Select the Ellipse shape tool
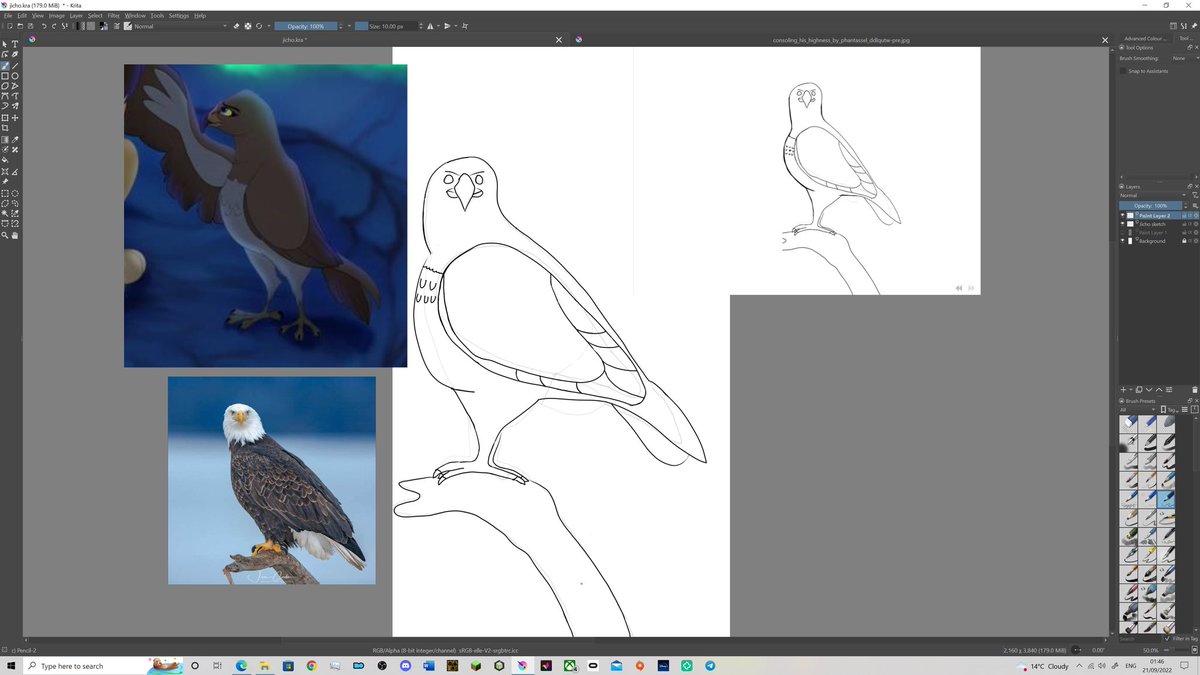This screenshot has height=675, width=1200. [15, 76]
